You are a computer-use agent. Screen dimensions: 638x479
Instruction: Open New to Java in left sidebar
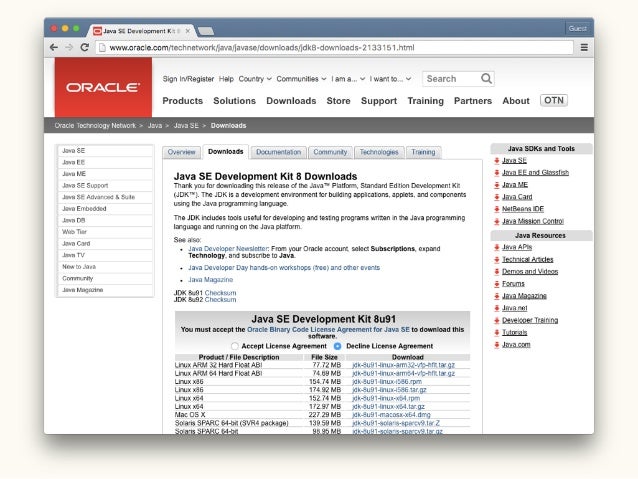tap(105, 267)
